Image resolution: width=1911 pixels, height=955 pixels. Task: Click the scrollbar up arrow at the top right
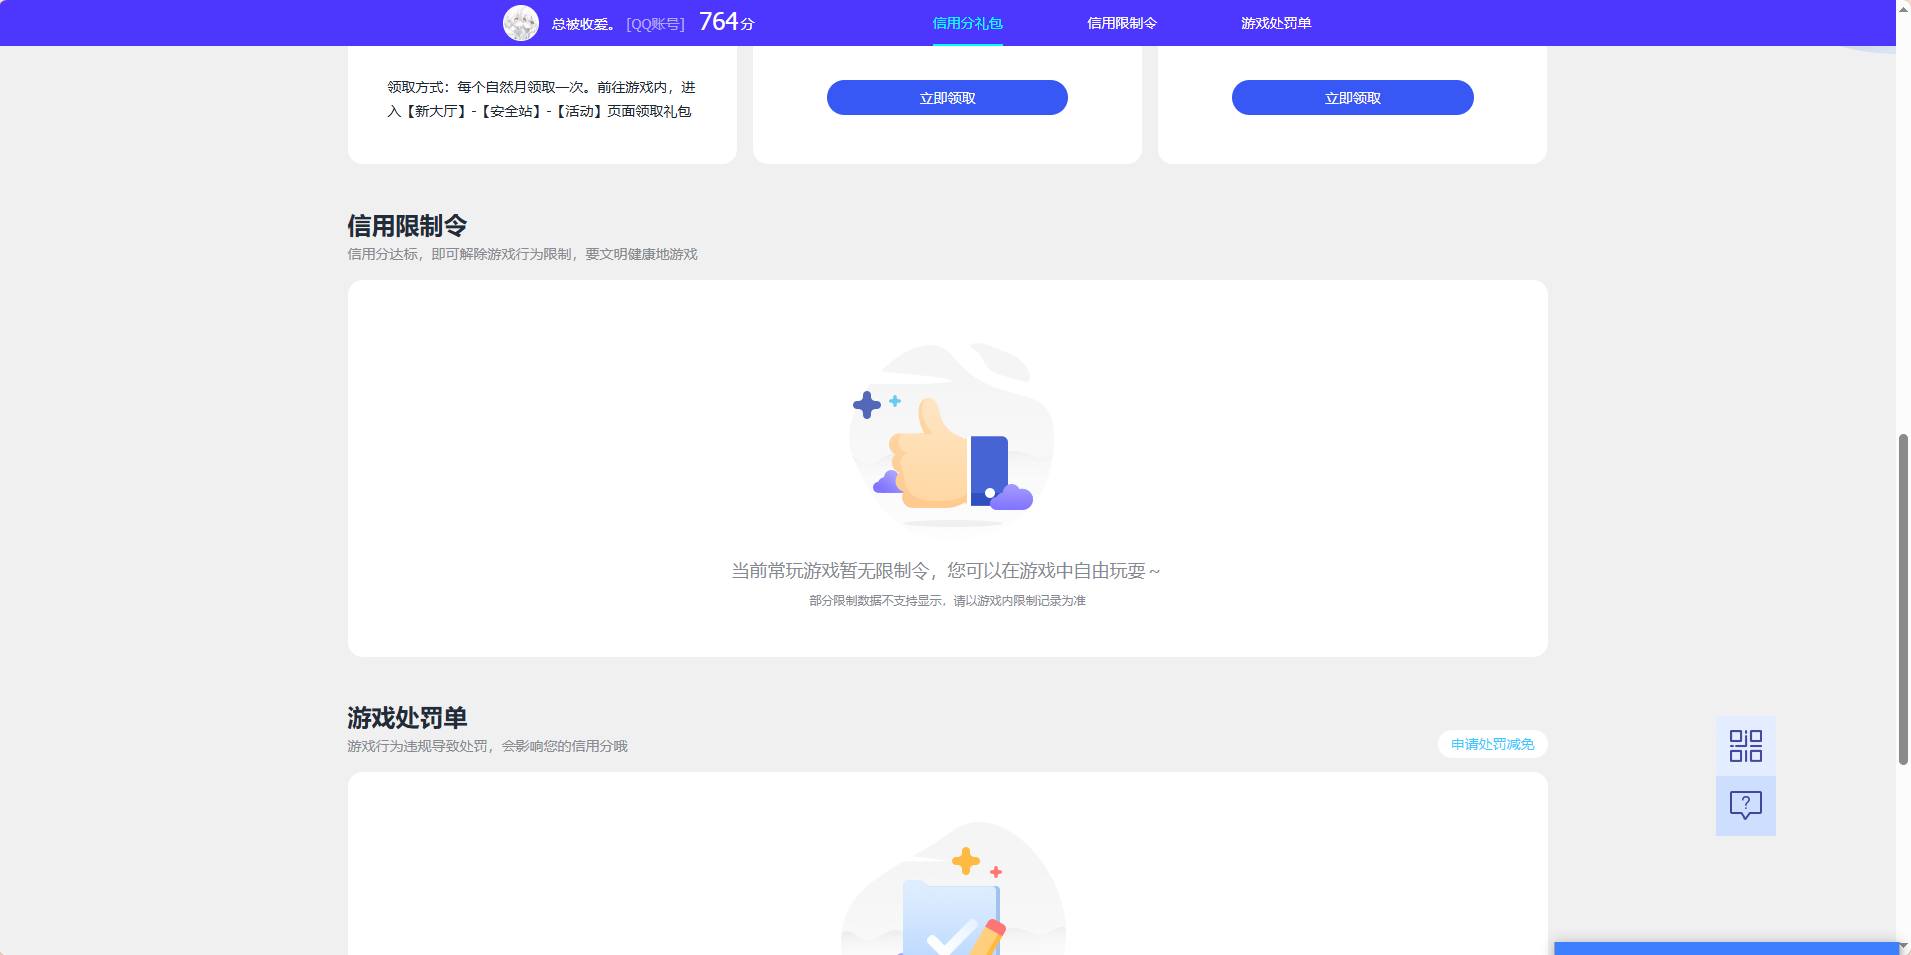[x=1903, y=8]
